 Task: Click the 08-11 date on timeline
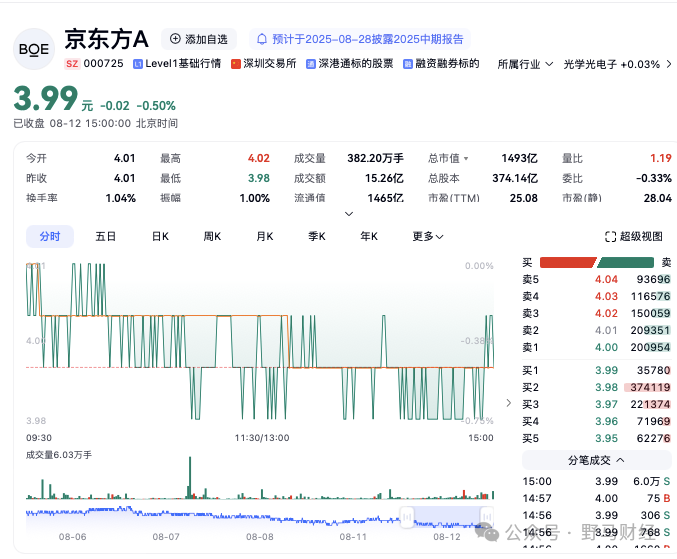coord(353,537)
